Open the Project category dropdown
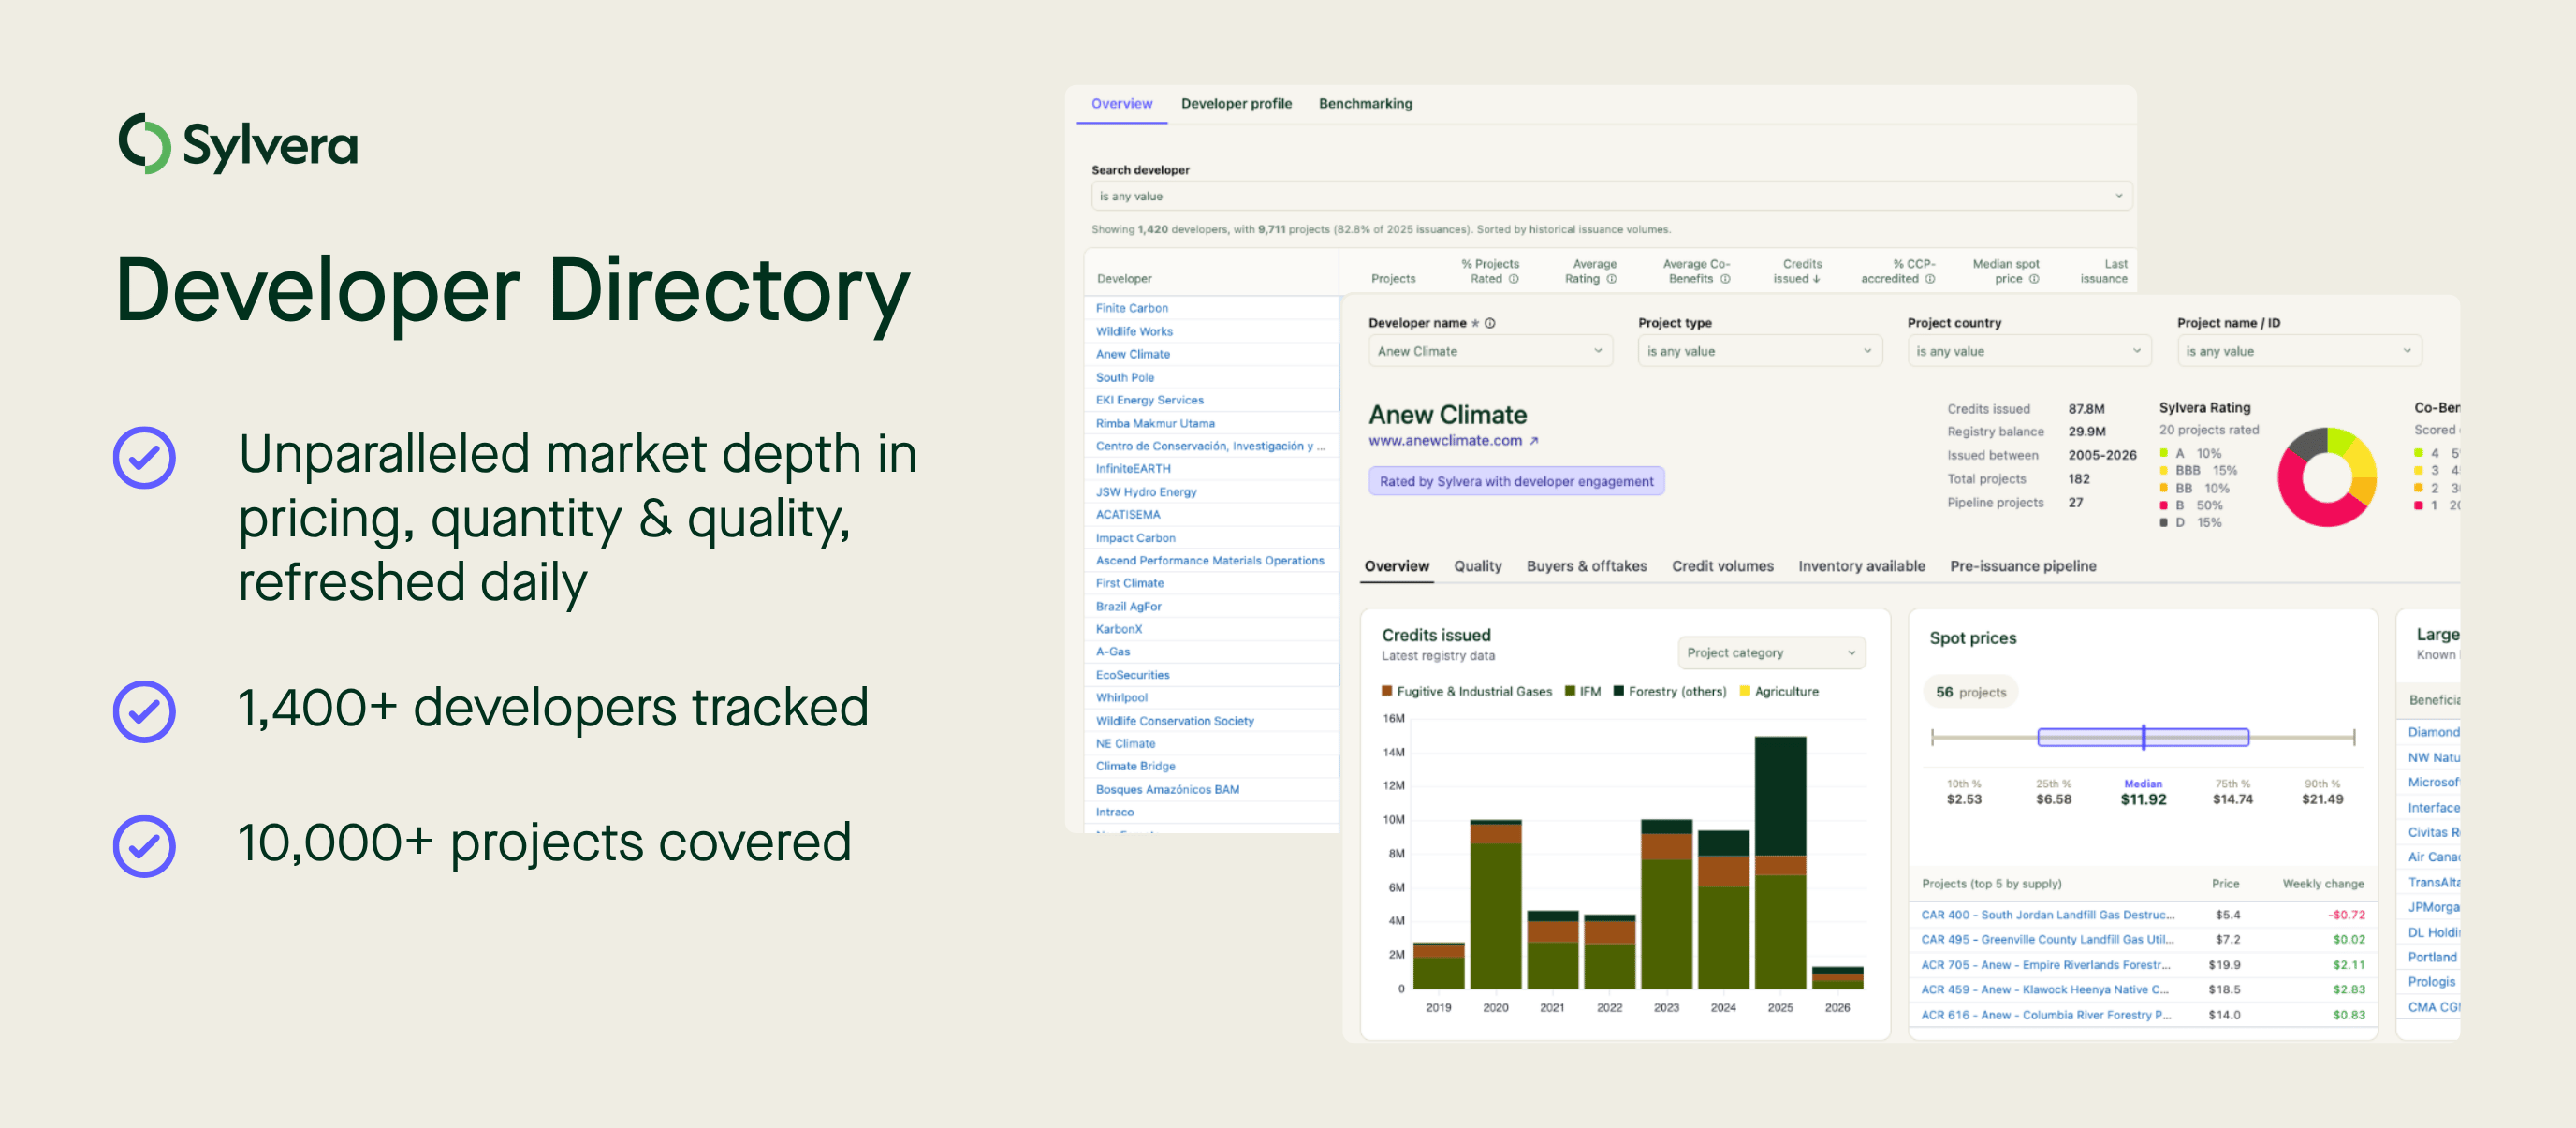2576x1128 pixels. [x=1771, y=653]
